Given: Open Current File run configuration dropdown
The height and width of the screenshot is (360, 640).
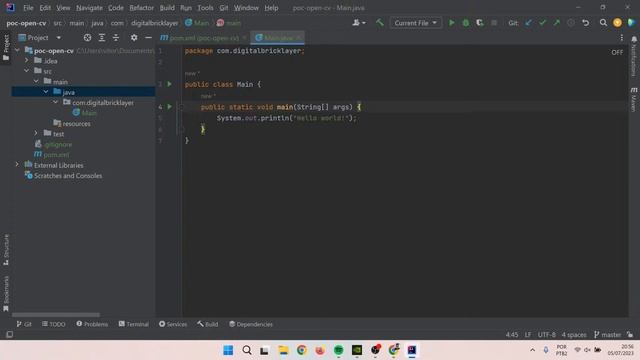Looking at the screenshot, I should (x=416, y=23).
